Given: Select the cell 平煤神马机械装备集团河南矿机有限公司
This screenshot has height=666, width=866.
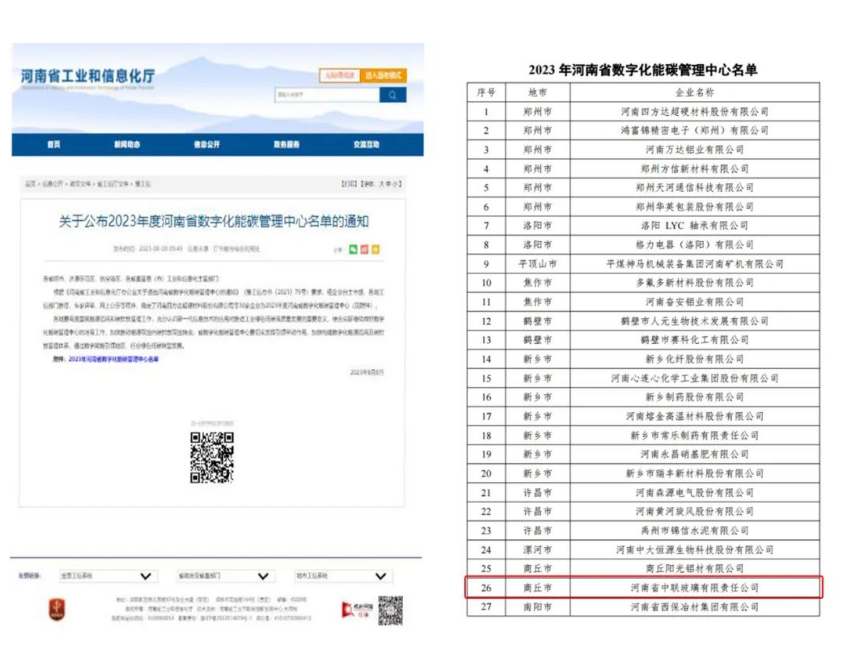Looking at the screenshot, I should point(695,264).
